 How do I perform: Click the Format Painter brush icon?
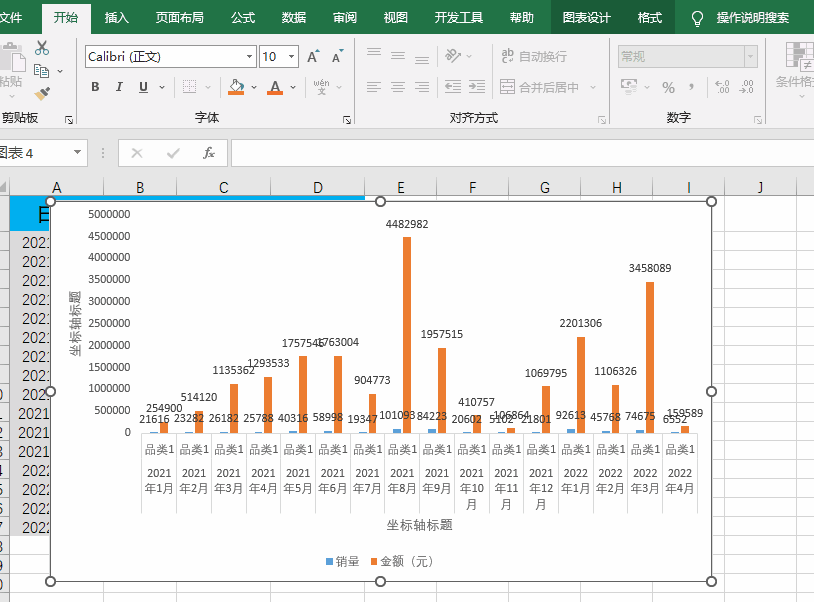pyautogui.click(x=42, y=93)
